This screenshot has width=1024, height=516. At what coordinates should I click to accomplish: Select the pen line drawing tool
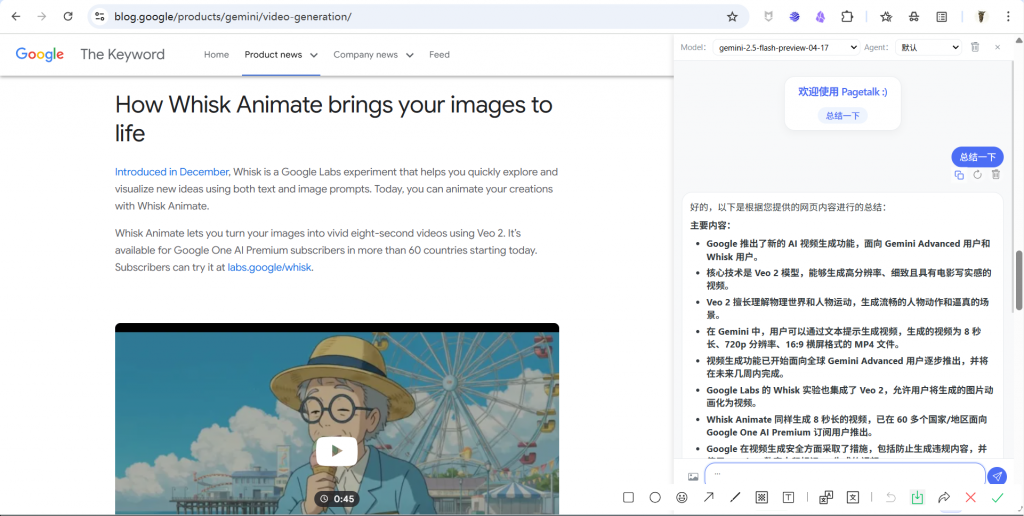point(735,498)
